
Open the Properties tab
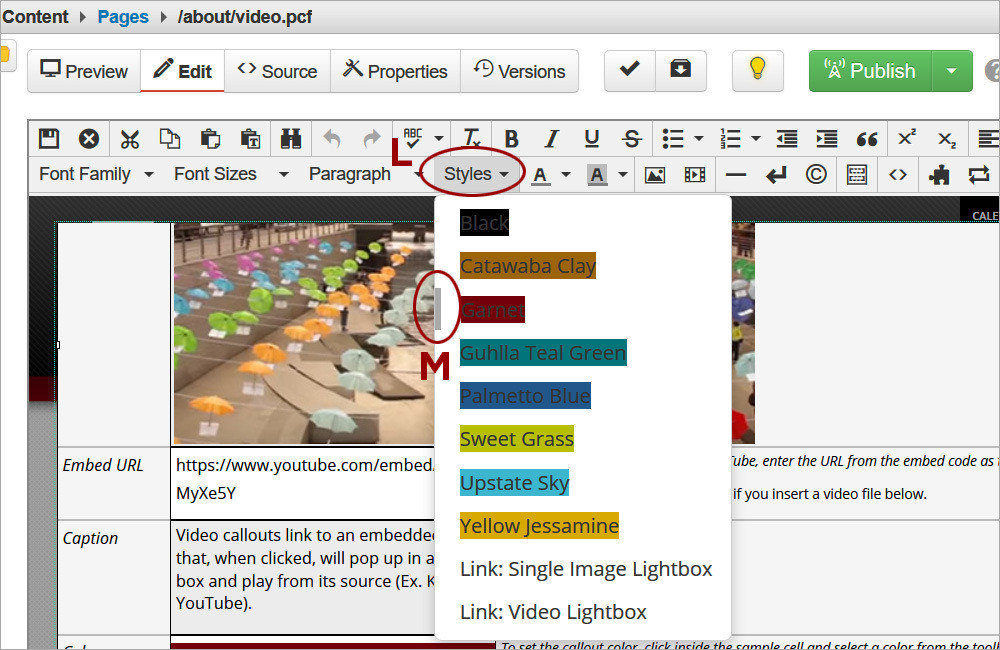click(394, 71)
